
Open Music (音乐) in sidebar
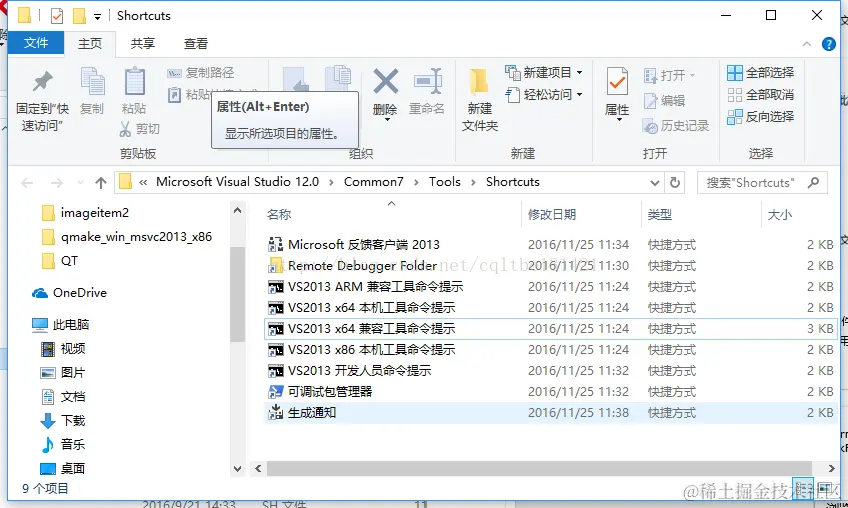(x=63, y=444)
